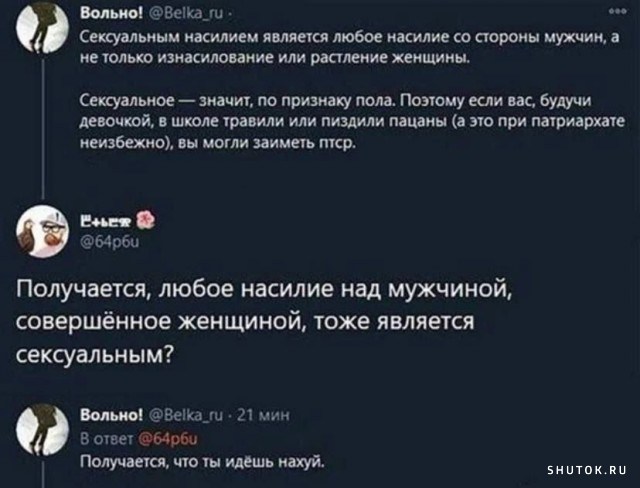Viewport: 640px width, 488px height.
Task: View the @64p6u profile avatar
Action: [42, 231]
